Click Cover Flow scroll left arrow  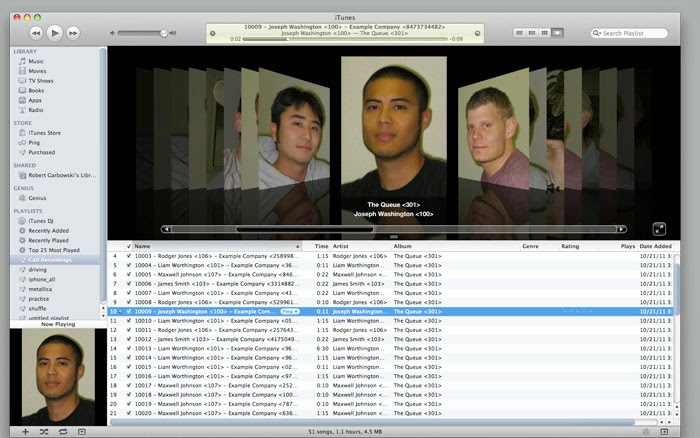click(x=166, y=229)
